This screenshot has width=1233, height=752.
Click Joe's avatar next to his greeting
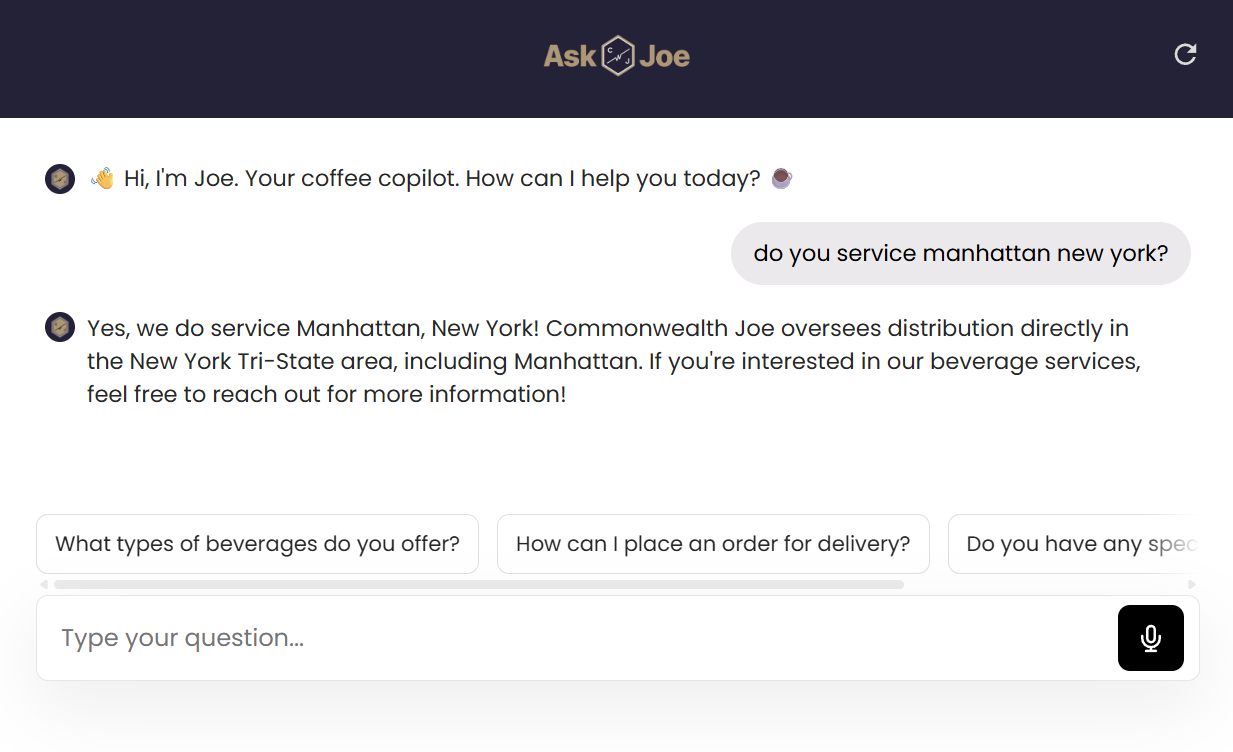coord(60,178)
